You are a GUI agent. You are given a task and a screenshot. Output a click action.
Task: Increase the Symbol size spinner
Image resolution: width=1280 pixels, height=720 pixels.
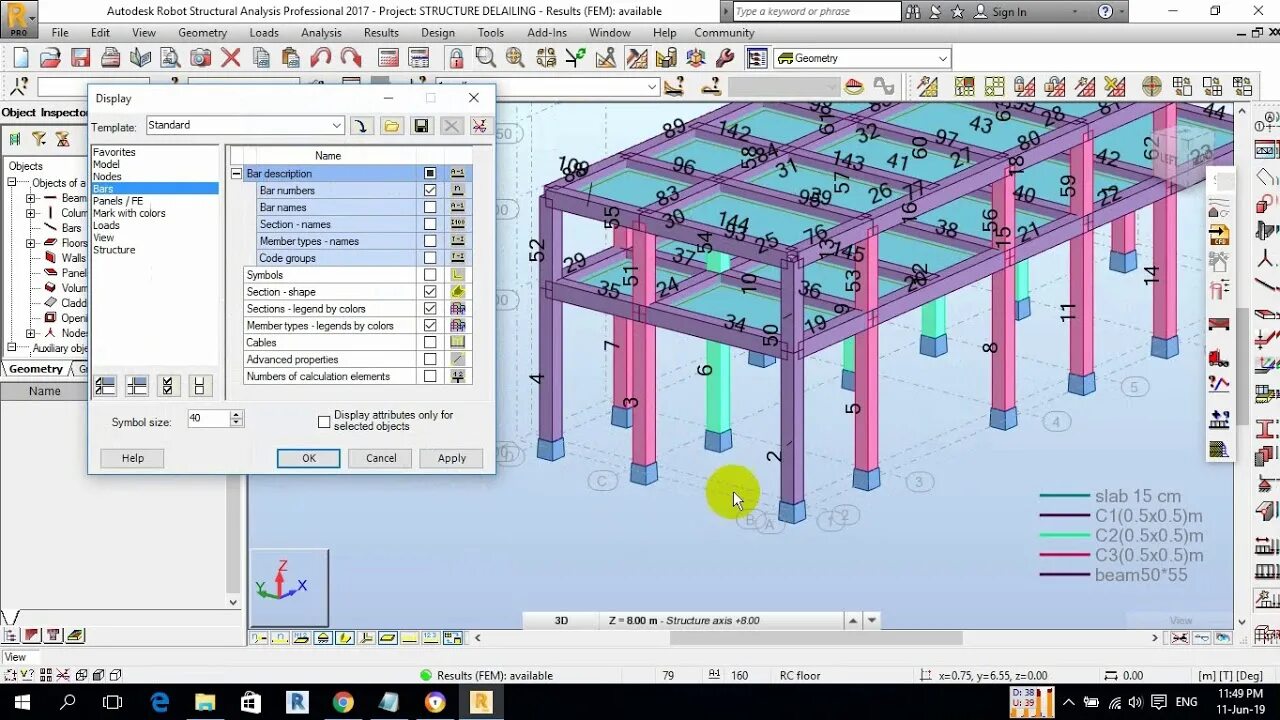(237, 414)
